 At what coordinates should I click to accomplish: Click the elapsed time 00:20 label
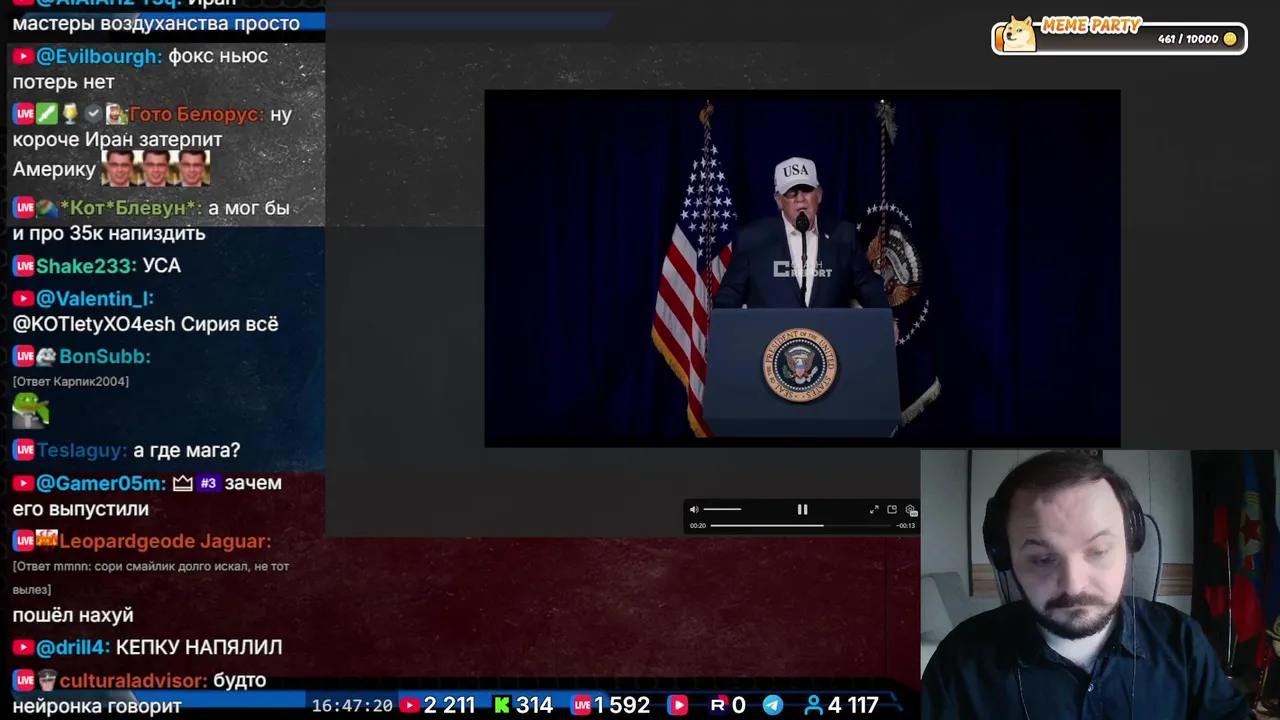coord(697,525)
